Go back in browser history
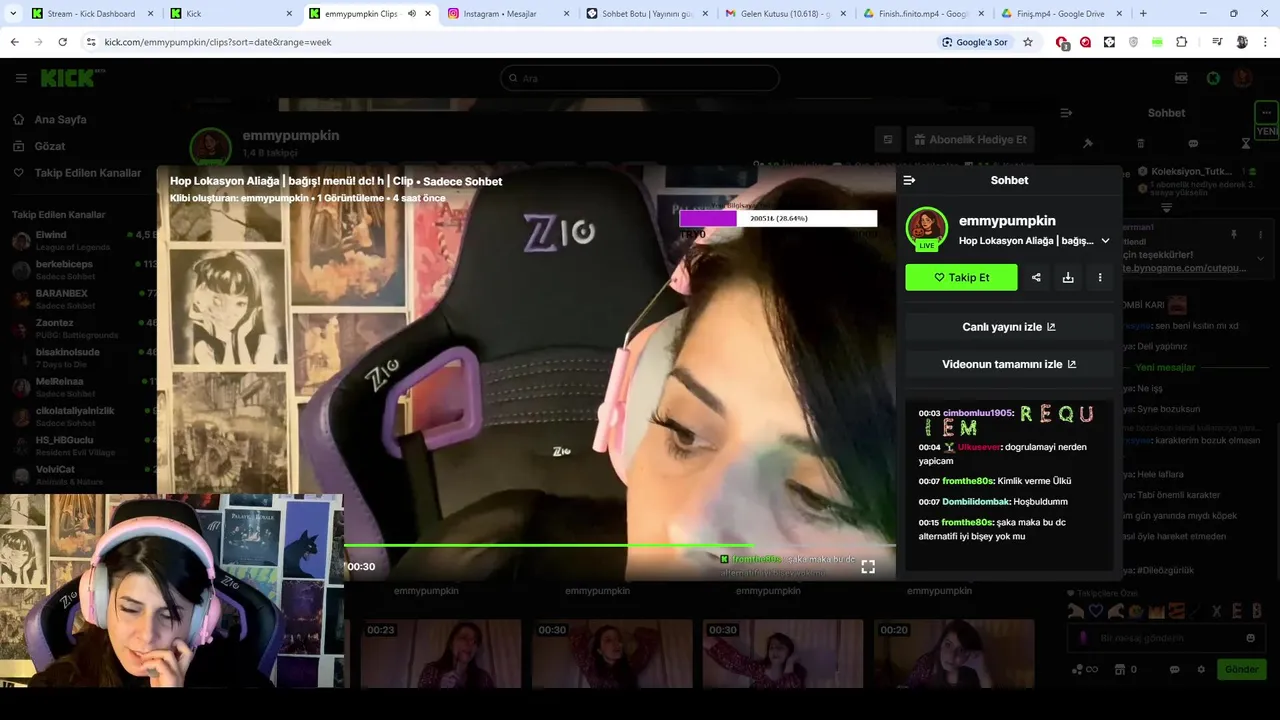 tap(14, 42)
